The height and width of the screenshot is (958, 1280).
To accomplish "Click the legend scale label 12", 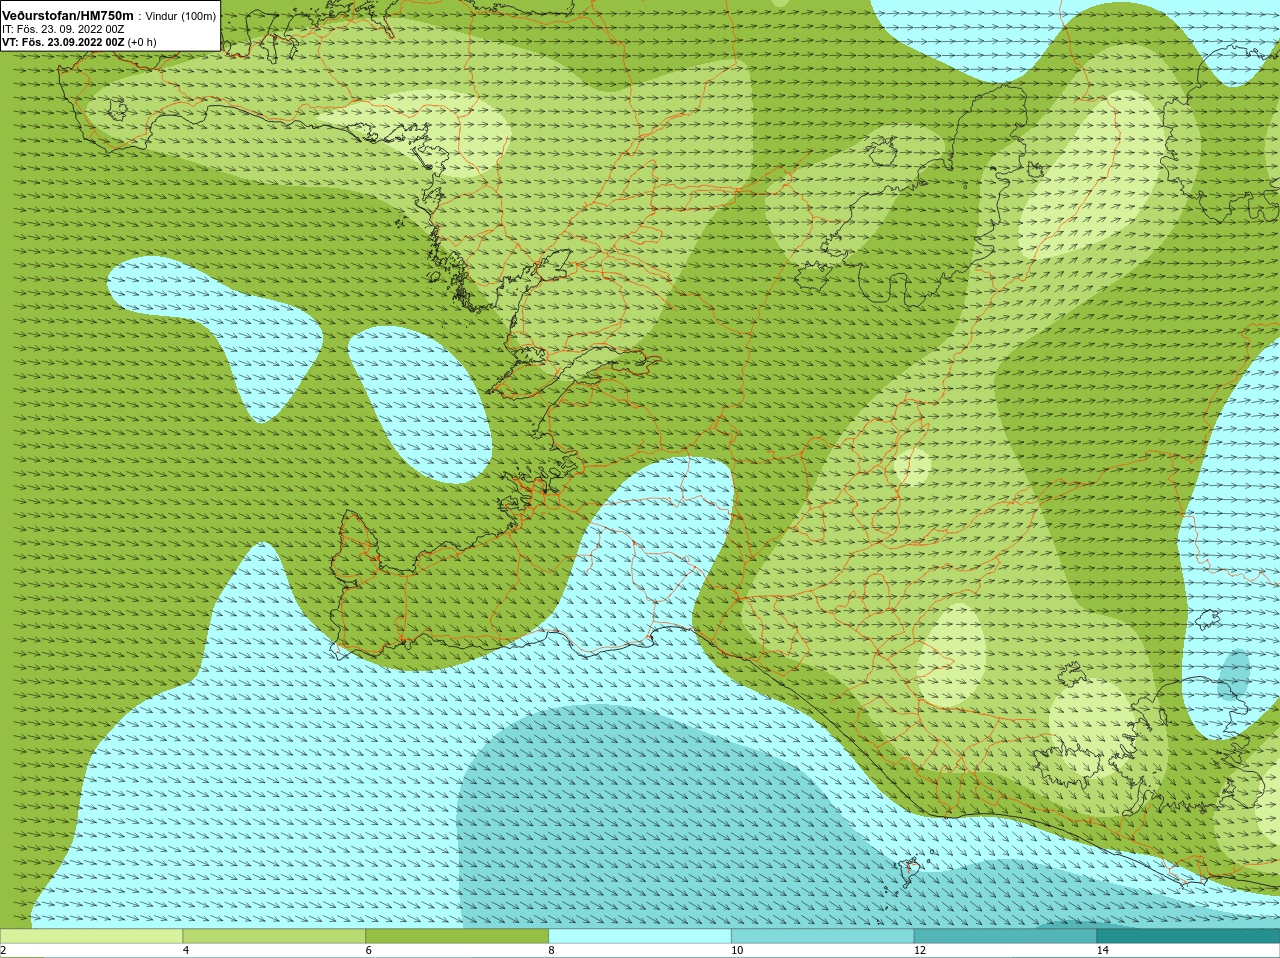I will [919, 951].
